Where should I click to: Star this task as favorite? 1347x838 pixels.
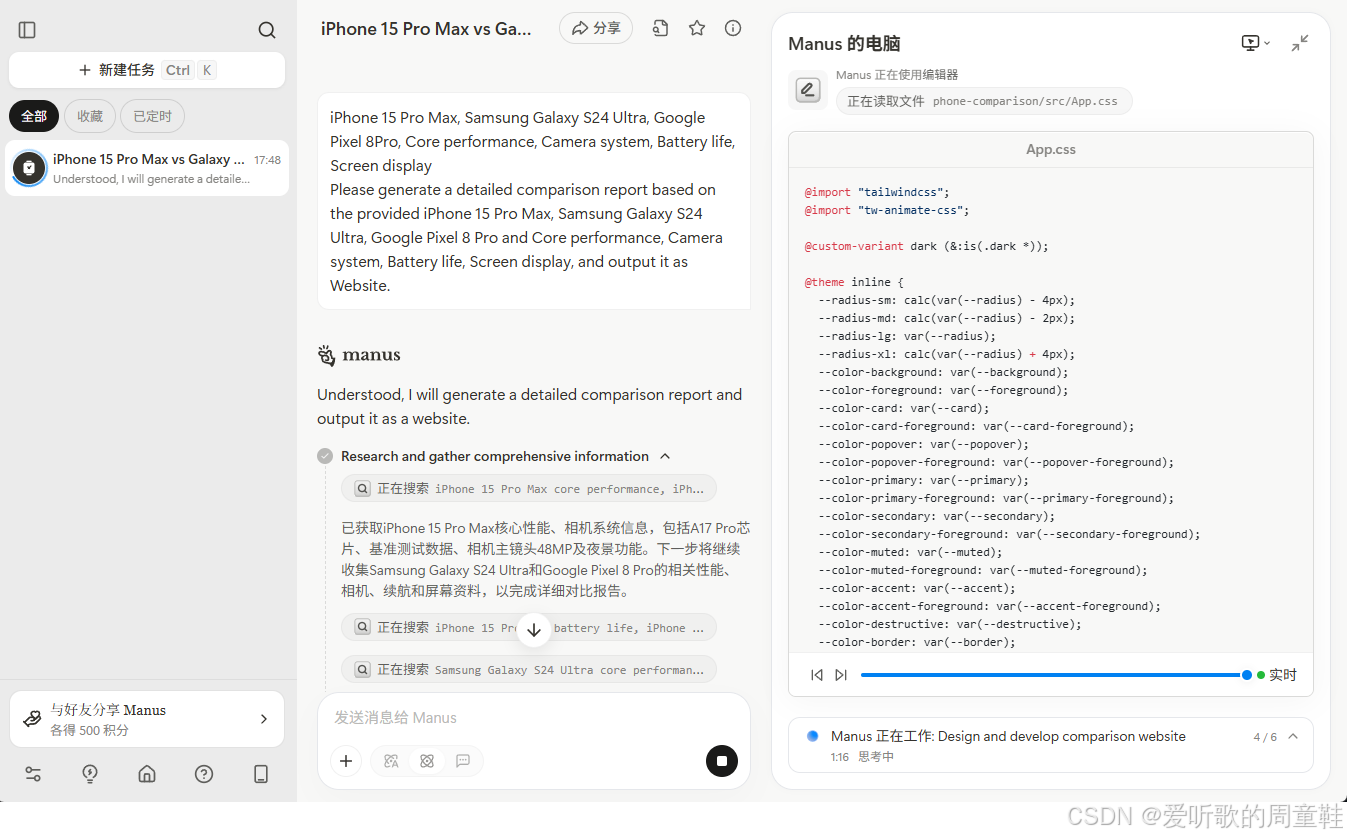697,28
